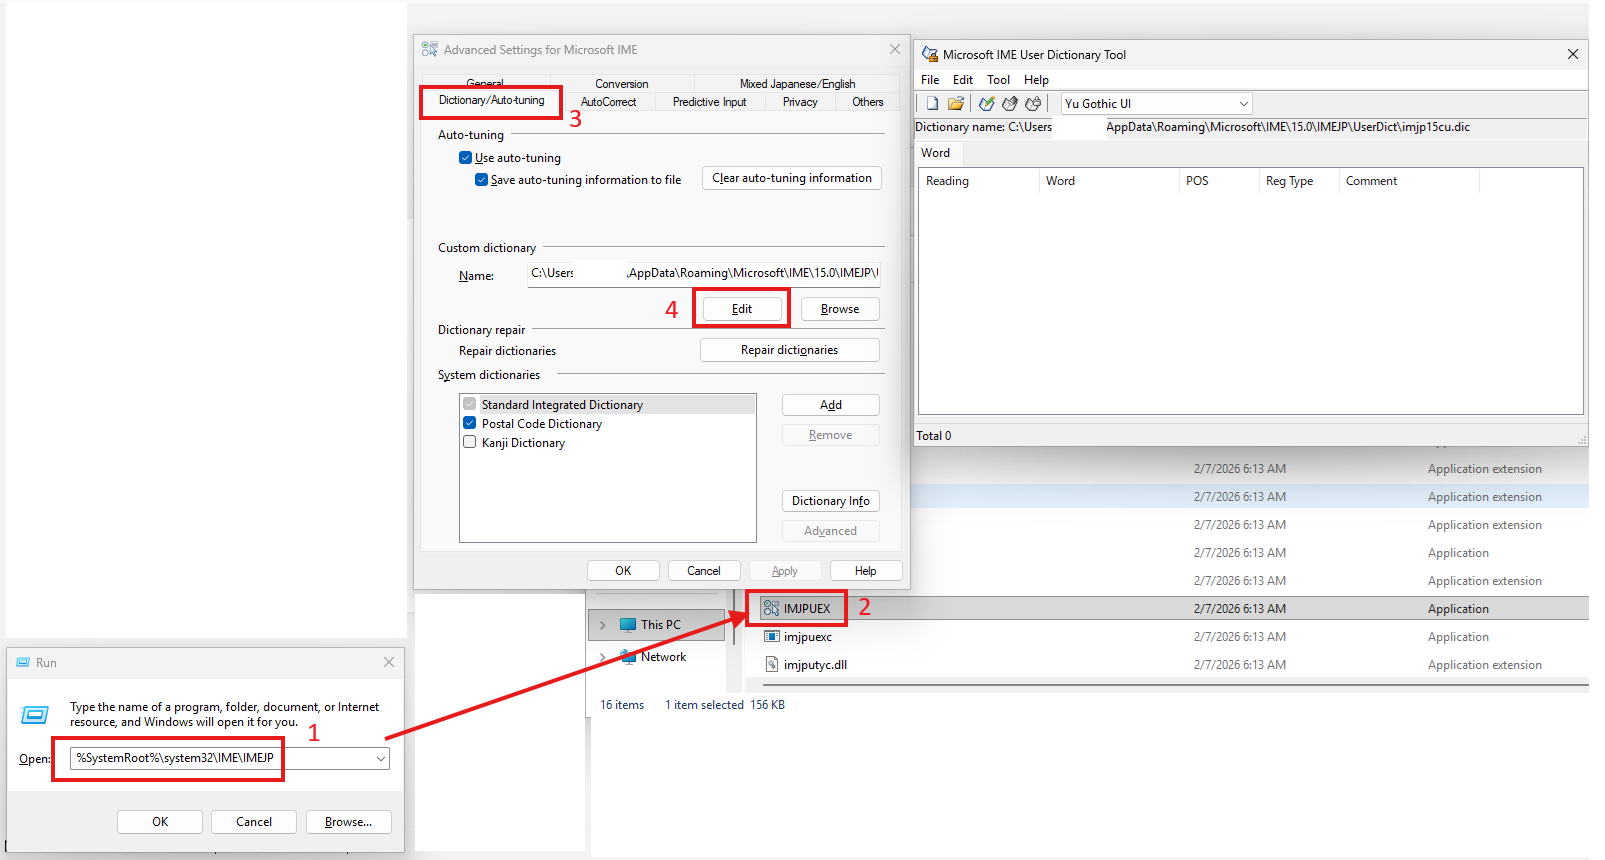This screenshot has width=1605, height=860.
Task: Click the Advanced Settings title bar icon
Action: tap(430, 49)
